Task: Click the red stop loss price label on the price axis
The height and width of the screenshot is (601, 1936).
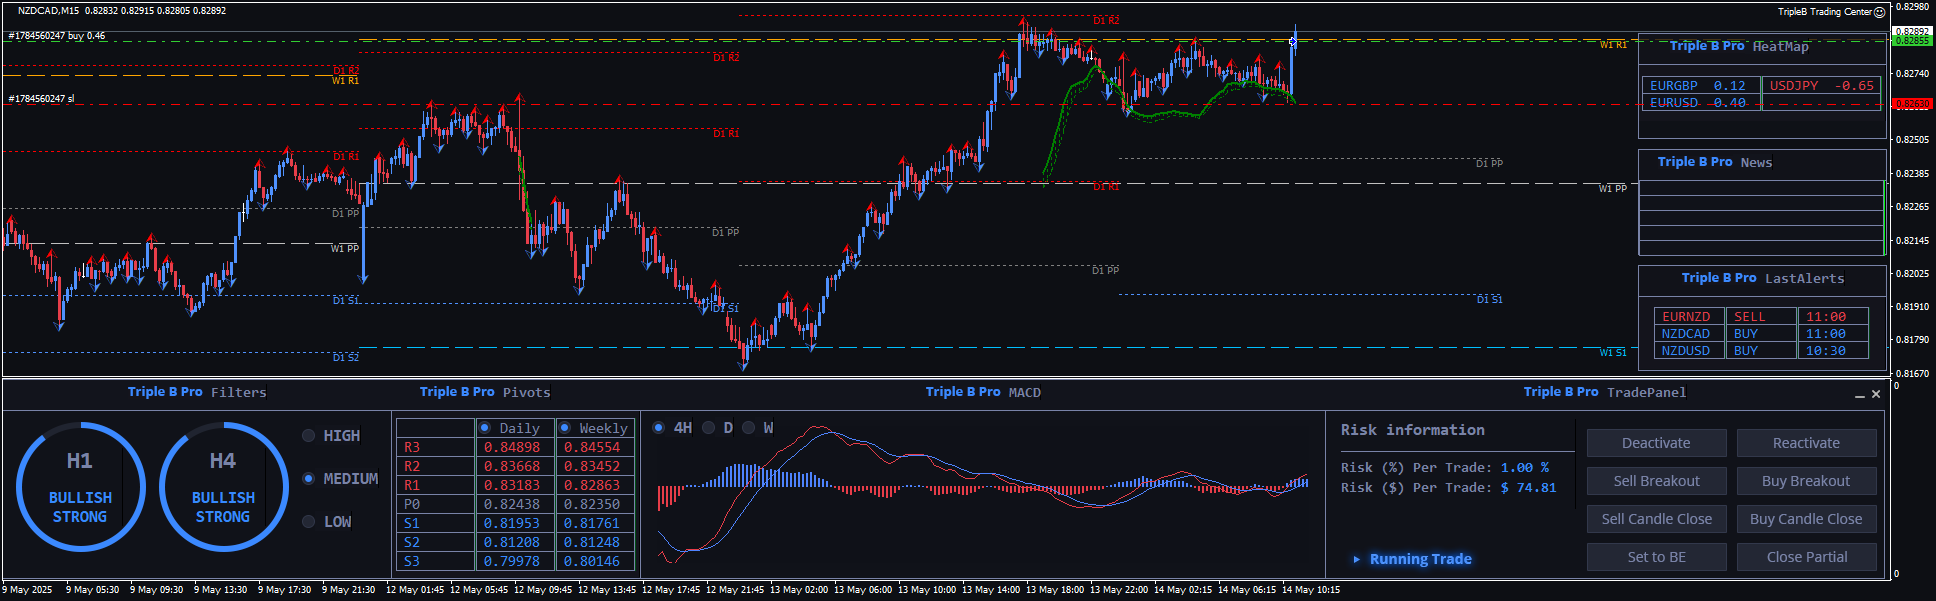Action: click(x=1912, y=104)
